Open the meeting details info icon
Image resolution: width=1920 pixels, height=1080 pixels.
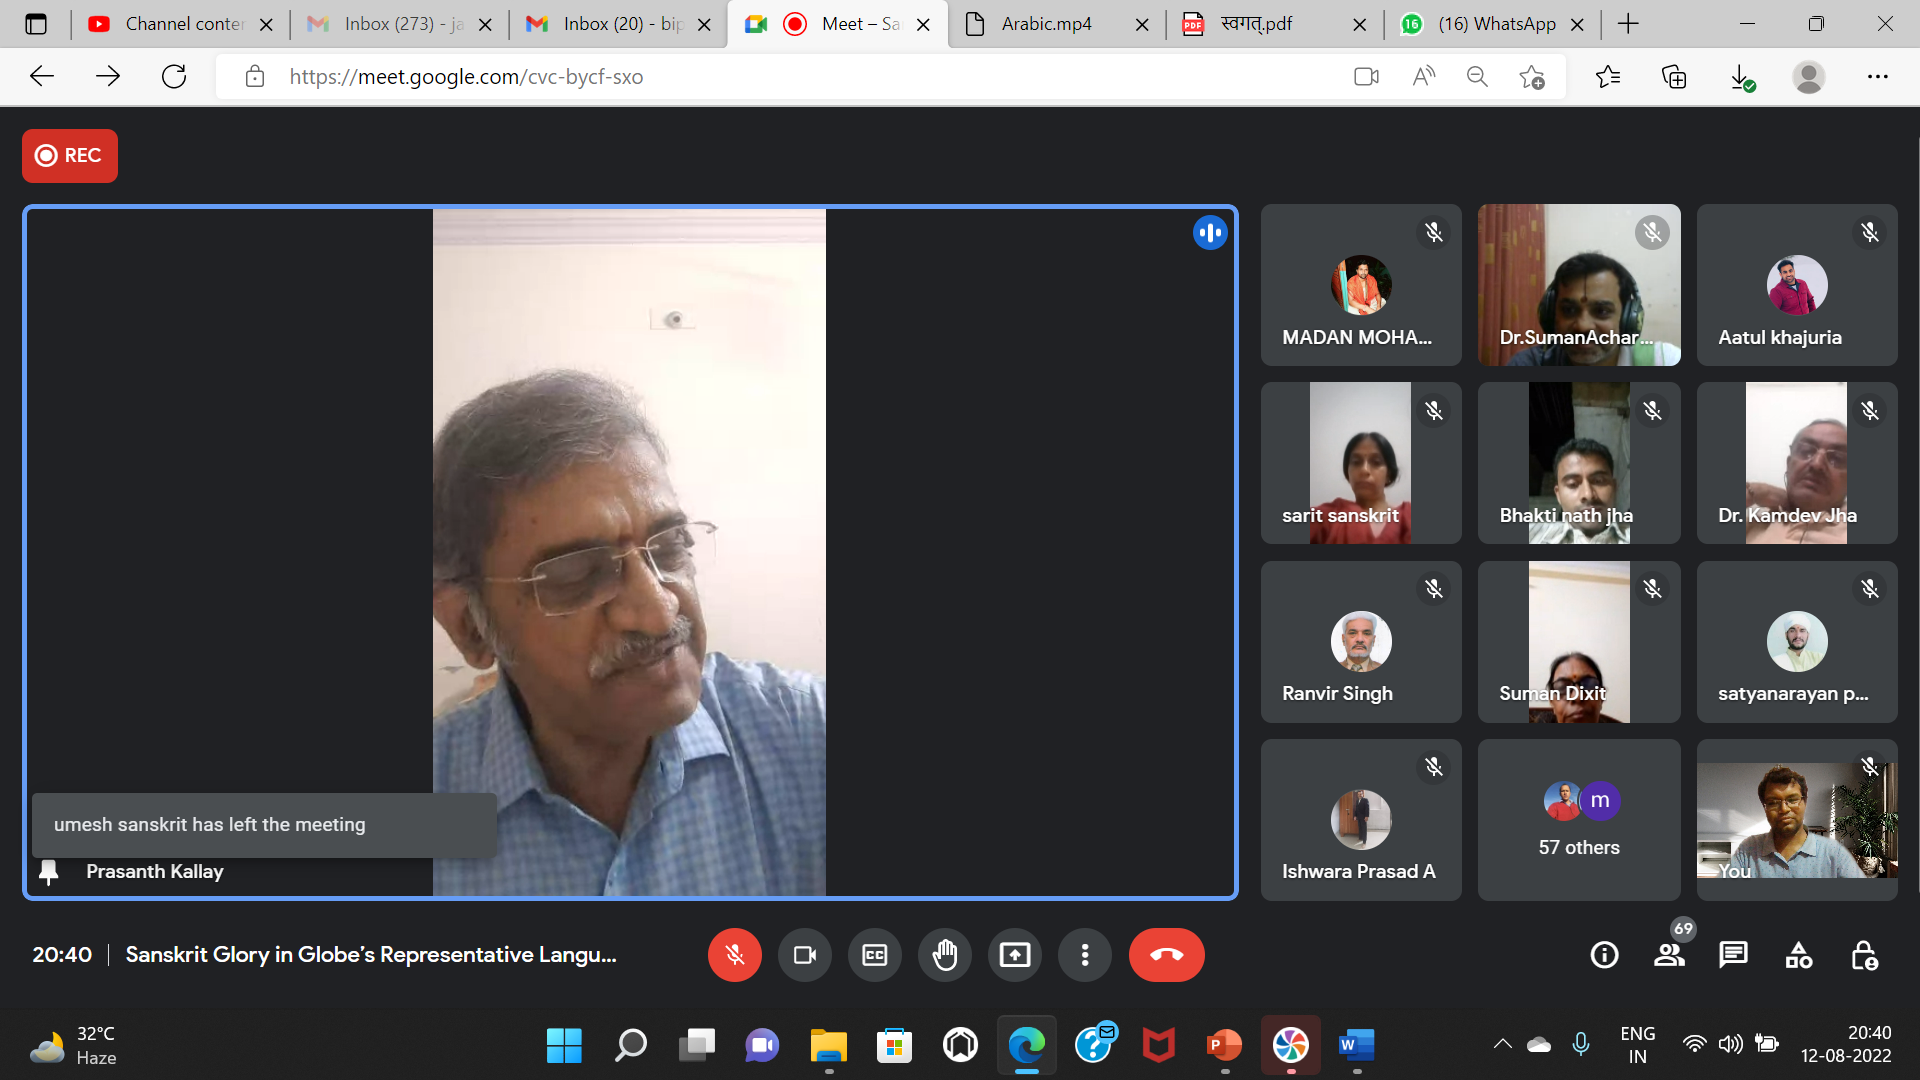pyautogui.click(x=1604, y=955)
